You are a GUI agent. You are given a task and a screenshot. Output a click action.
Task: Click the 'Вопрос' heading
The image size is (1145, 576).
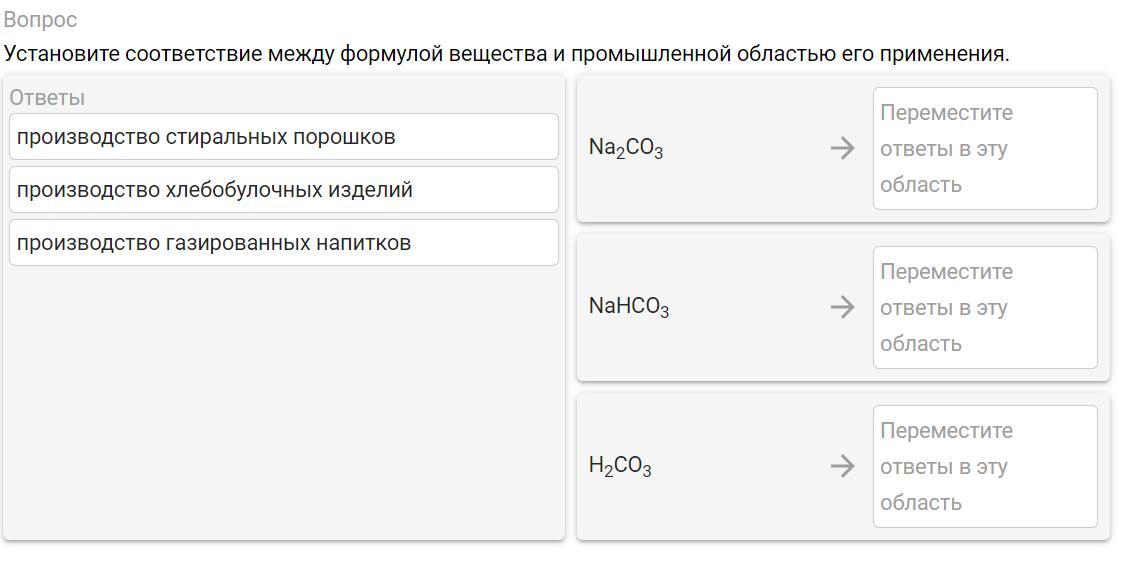pos(40,20)
